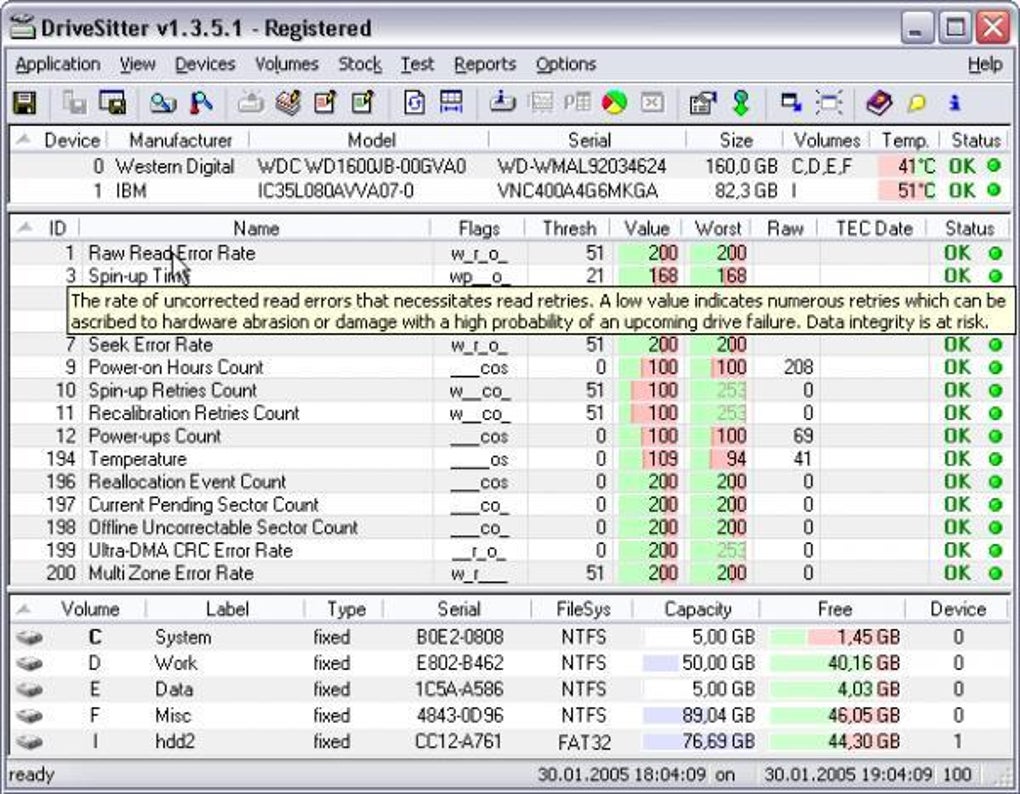Click the 50,00 GB capacity bar

700,663
